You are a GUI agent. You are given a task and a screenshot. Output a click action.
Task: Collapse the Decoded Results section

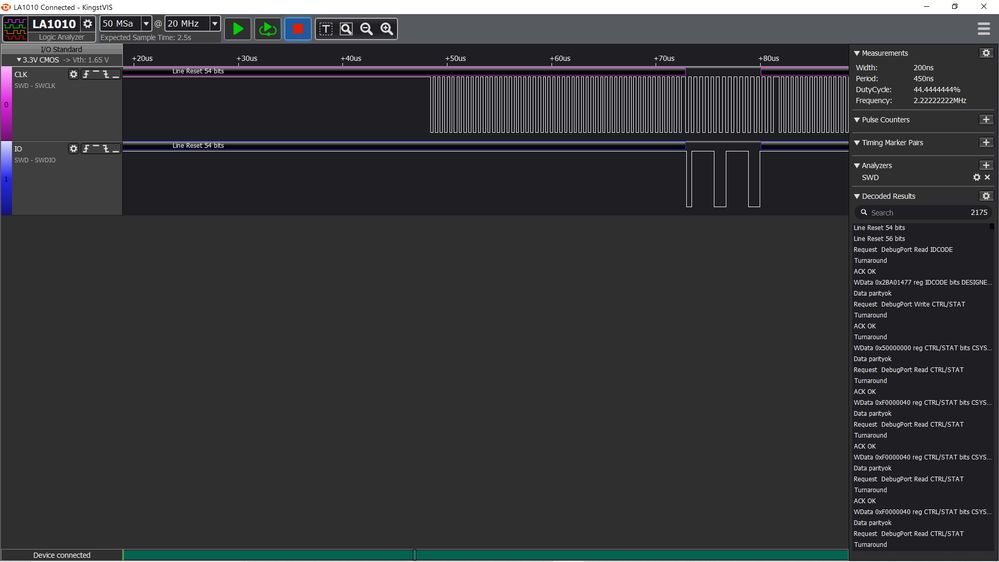point(857,196)
